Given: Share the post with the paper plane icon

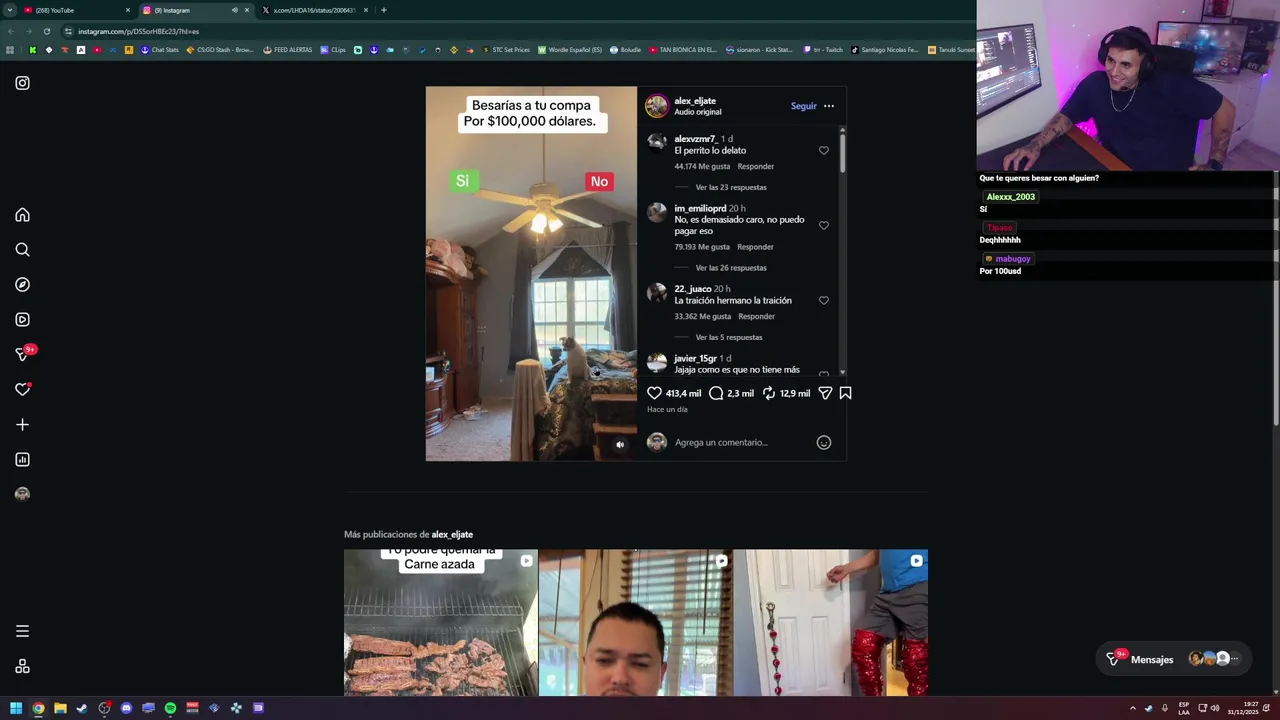Looking at the screenshot, I should pos(825,393).
